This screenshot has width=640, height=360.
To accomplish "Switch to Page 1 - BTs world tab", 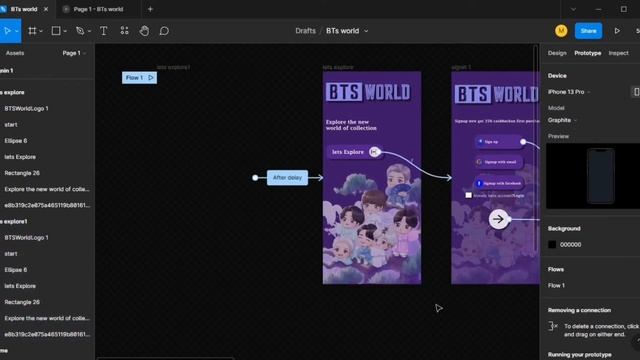I will point(98,9).
